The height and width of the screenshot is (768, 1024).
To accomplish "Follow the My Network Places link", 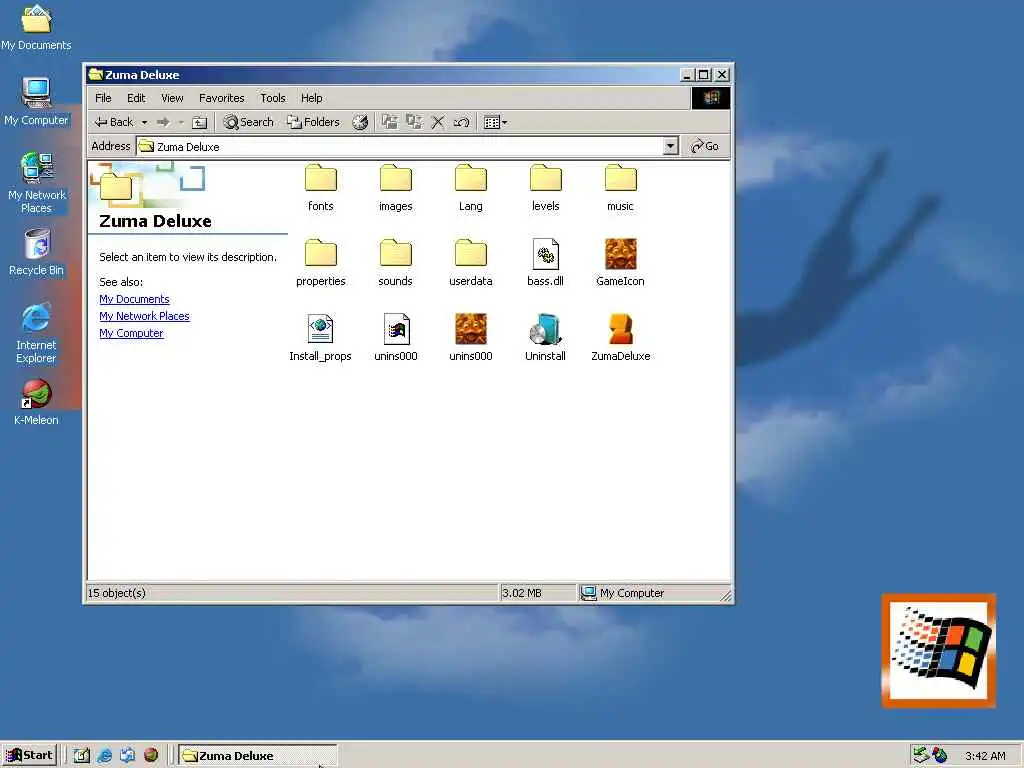I will (144, 316).
